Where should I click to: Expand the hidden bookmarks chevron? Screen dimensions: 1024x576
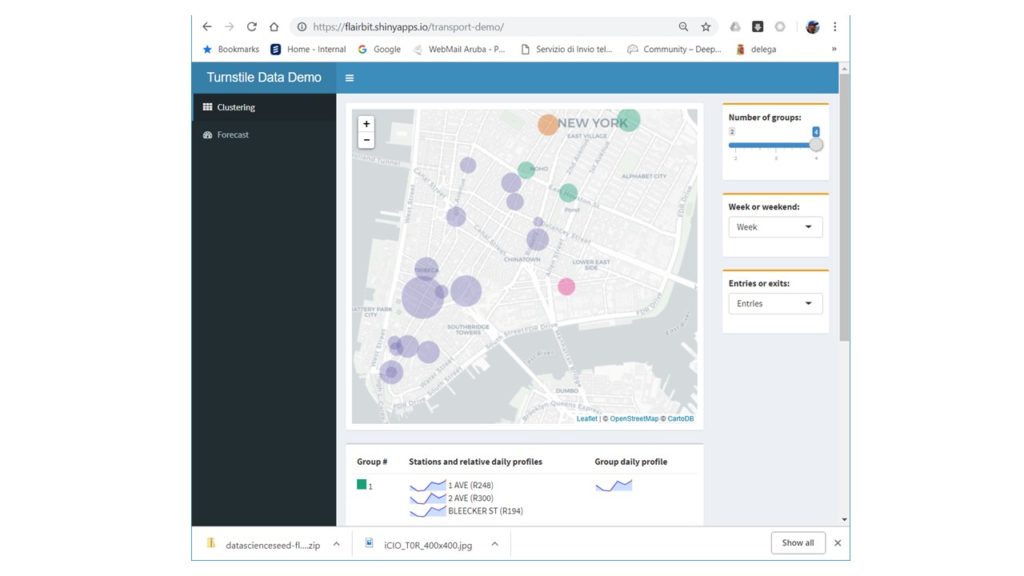(x=834, y=49)
